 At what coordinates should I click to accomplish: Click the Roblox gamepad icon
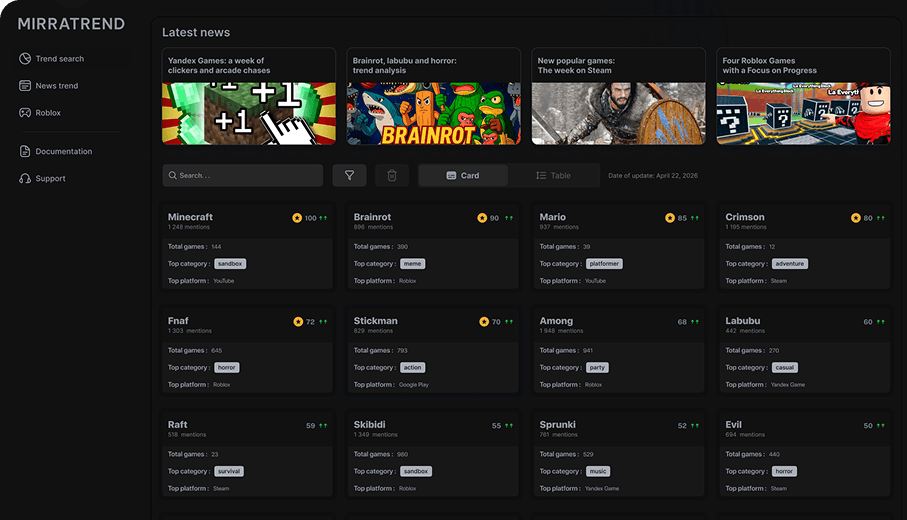coord(25,113)
